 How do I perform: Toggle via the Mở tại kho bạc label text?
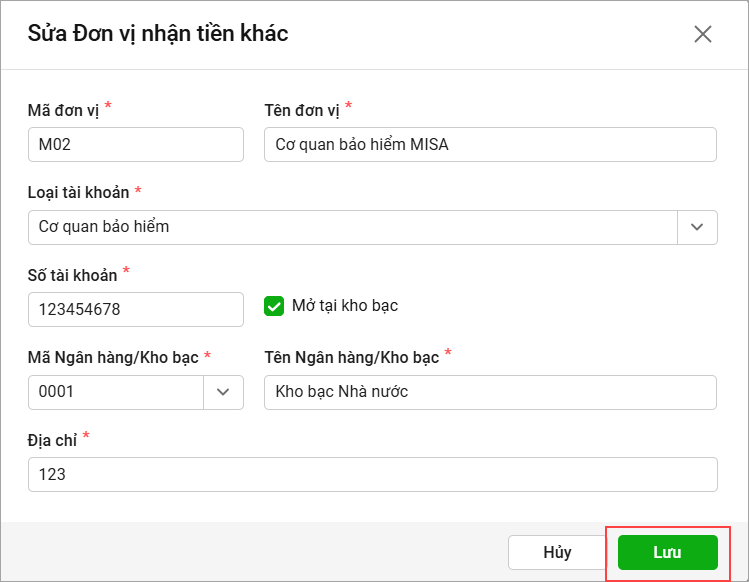coord(345,306)
